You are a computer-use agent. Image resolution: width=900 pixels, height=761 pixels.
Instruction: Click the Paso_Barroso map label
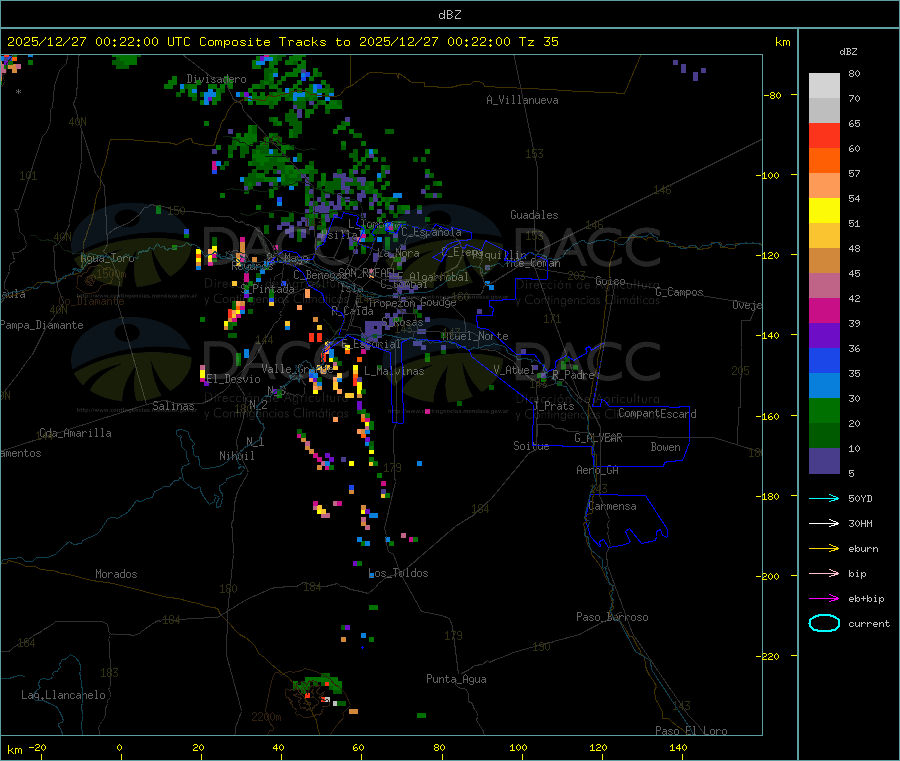[612, 617]
